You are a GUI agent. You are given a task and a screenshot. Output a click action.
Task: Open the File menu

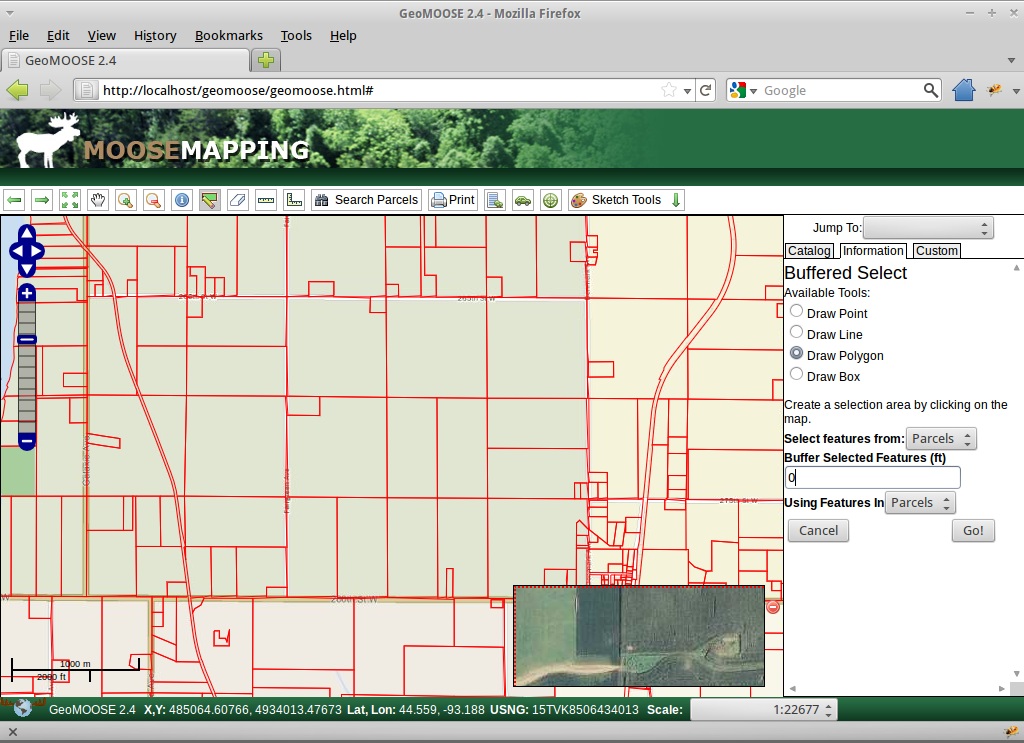19,36
